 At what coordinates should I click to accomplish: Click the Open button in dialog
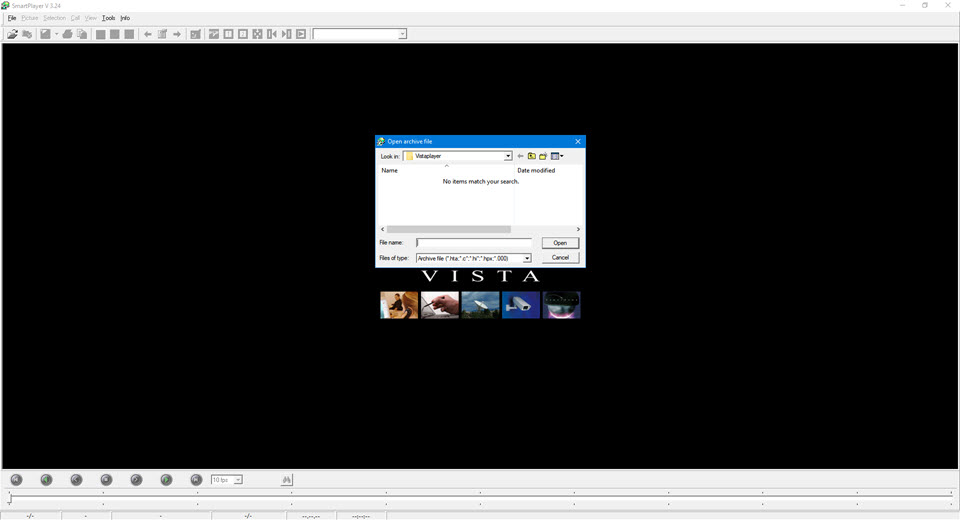560,243
